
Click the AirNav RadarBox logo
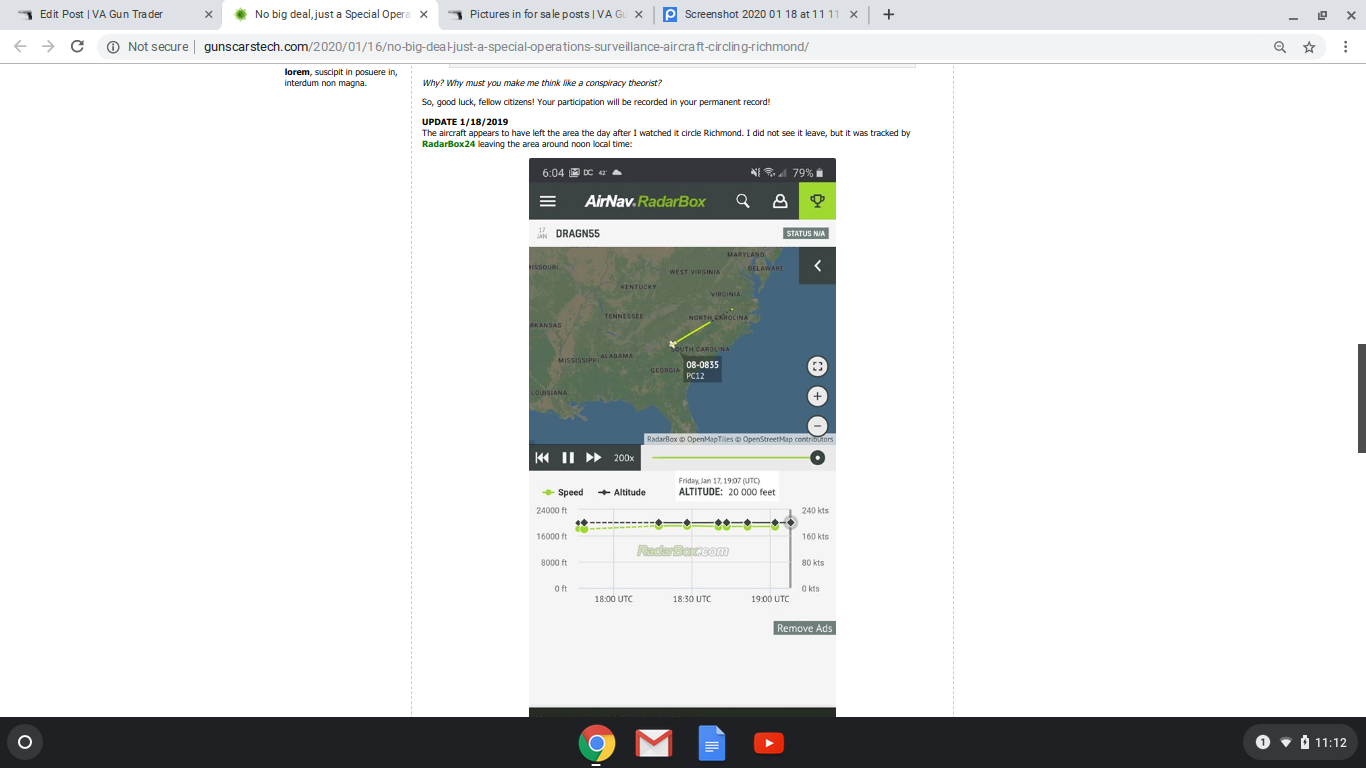coord(645,201)
